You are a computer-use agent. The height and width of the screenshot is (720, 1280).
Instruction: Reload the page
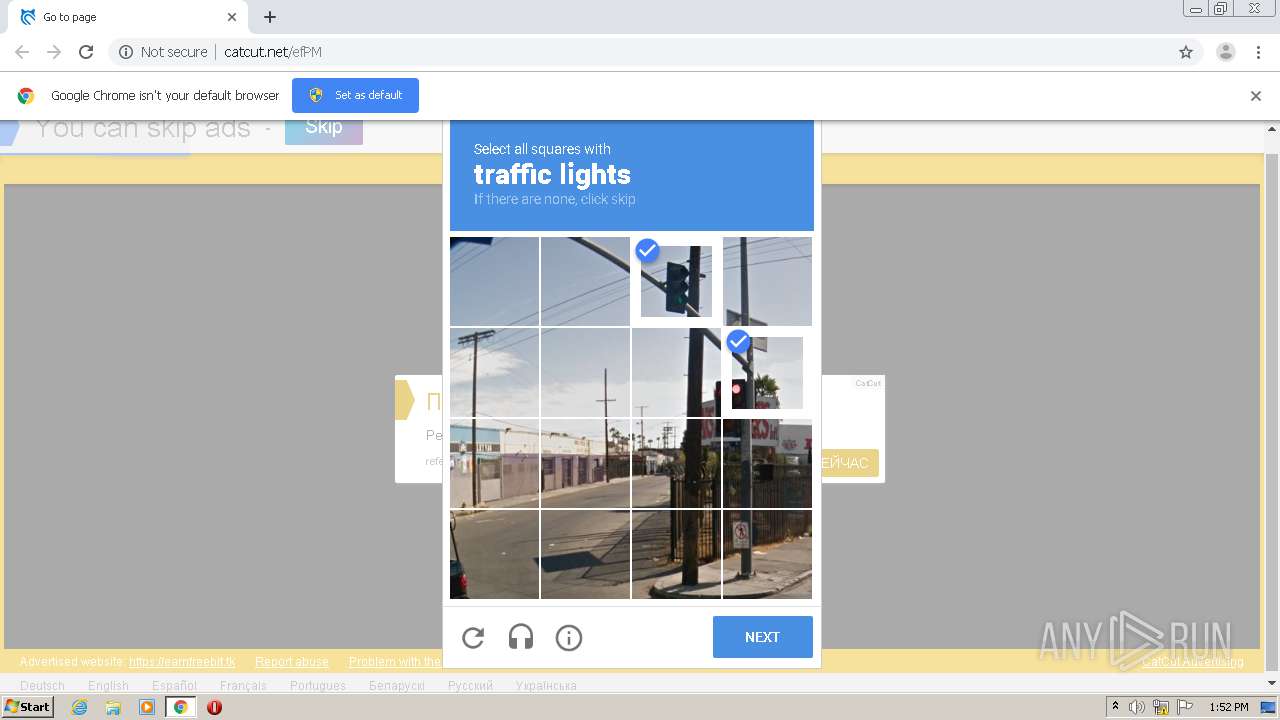86,52
